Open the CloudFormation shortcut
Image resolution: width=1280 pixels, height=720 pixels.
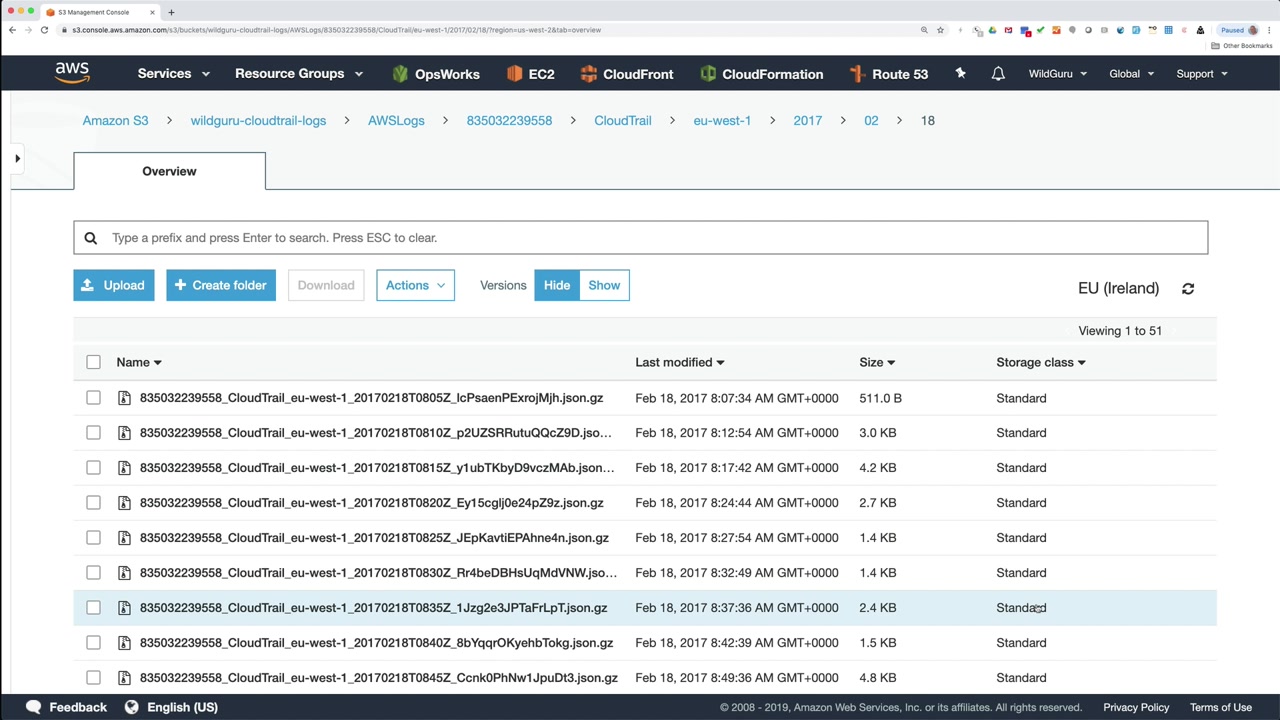762,74
